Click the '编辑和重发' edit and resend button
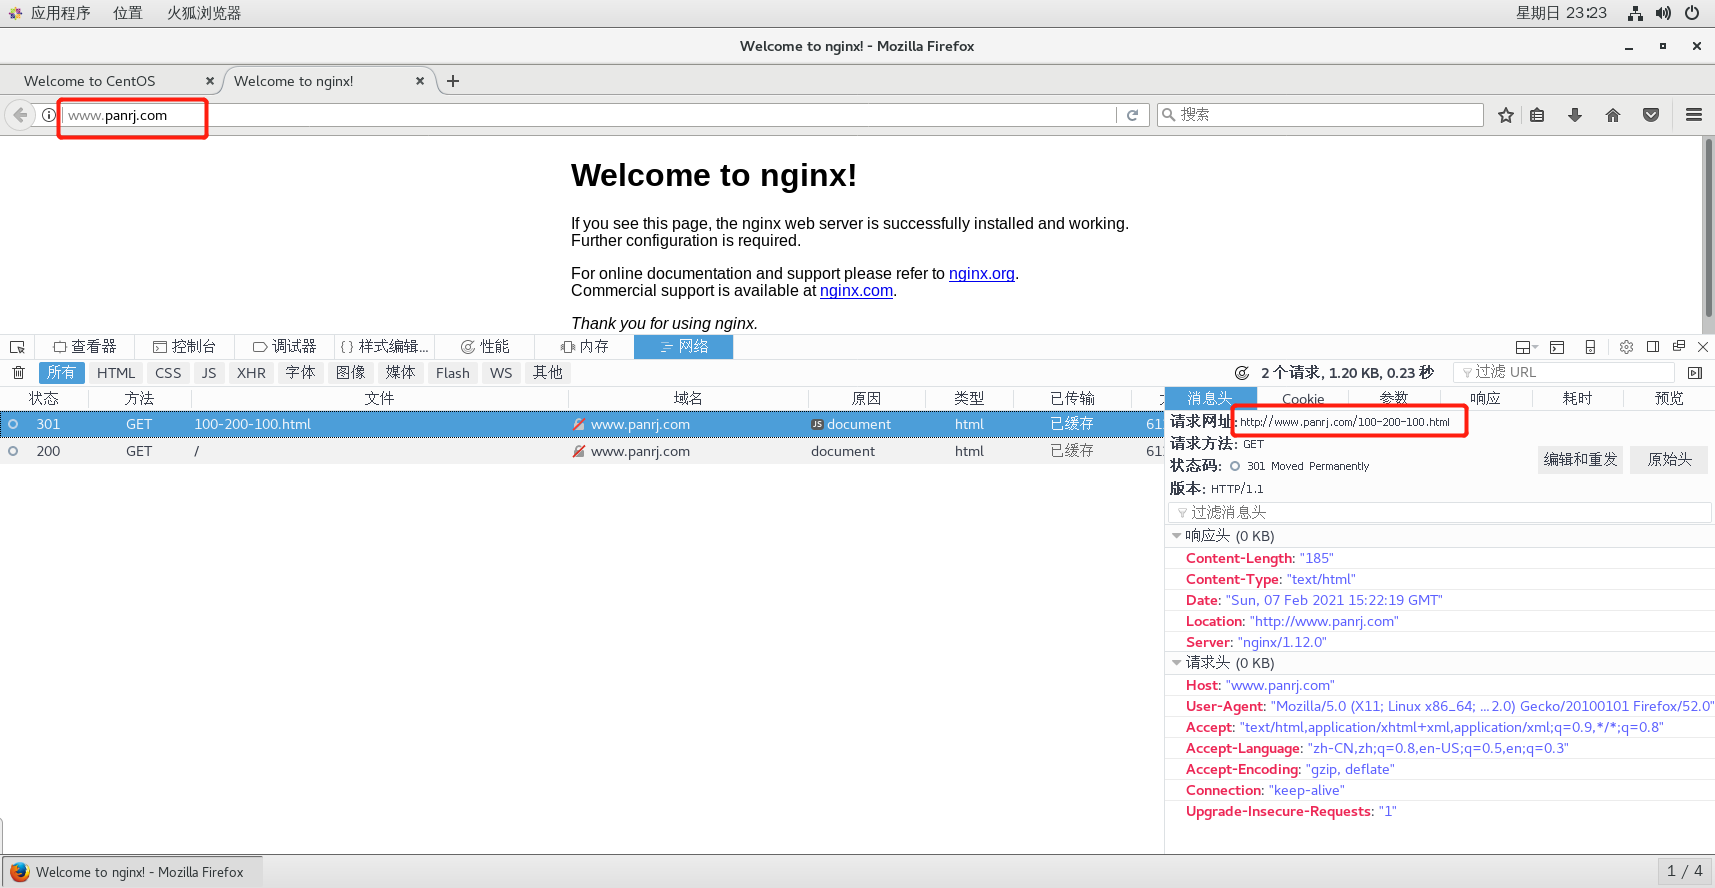Viewport: 1715px width, 888px height. pyautogui.click(x=1580, y=459)
